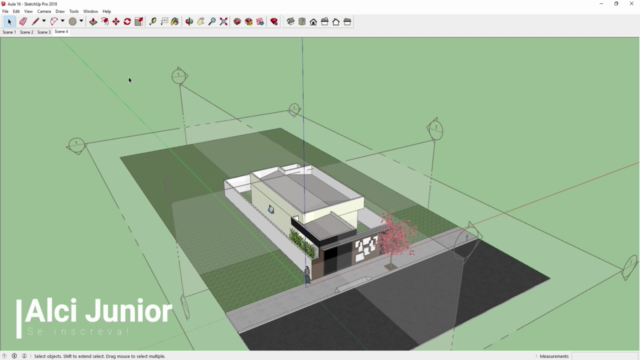Click the Share Component icon
Image resolution: width=640 pixels, height=360 pixels.
click(260, 22)
